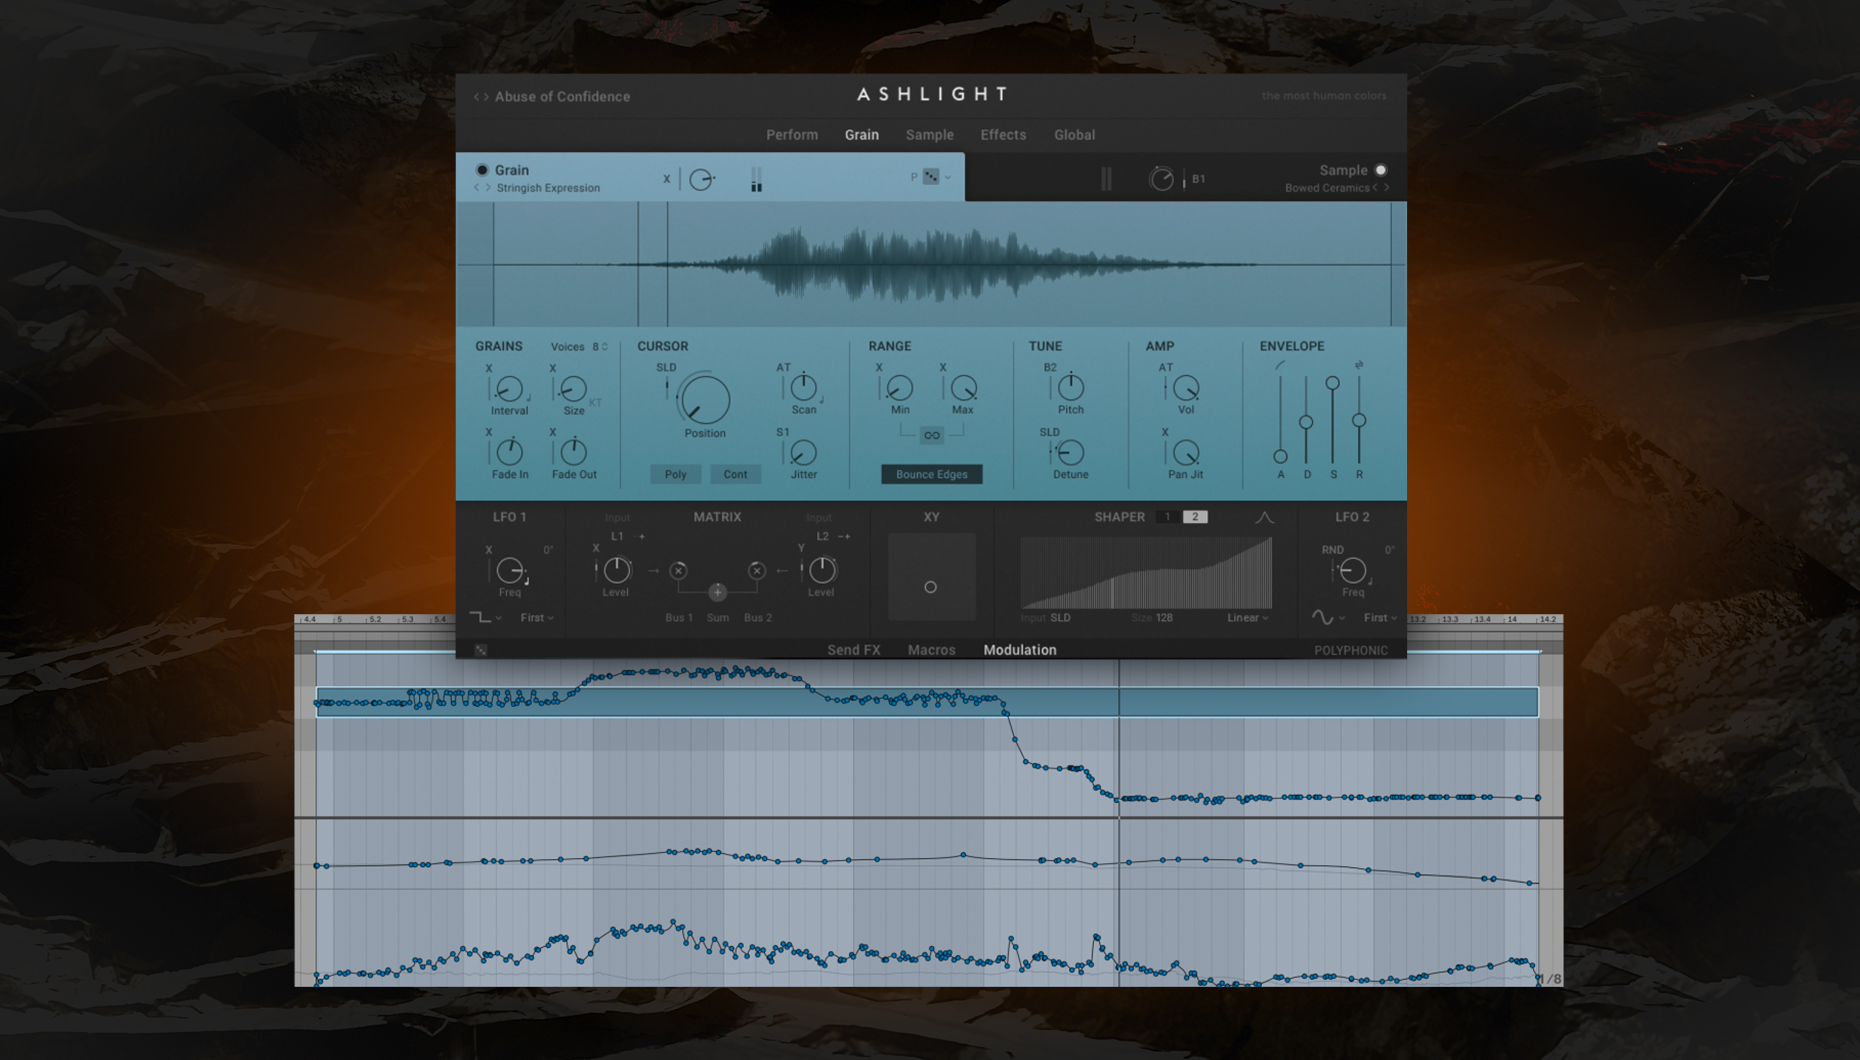Click the grain Size knob

coord(573,388)
